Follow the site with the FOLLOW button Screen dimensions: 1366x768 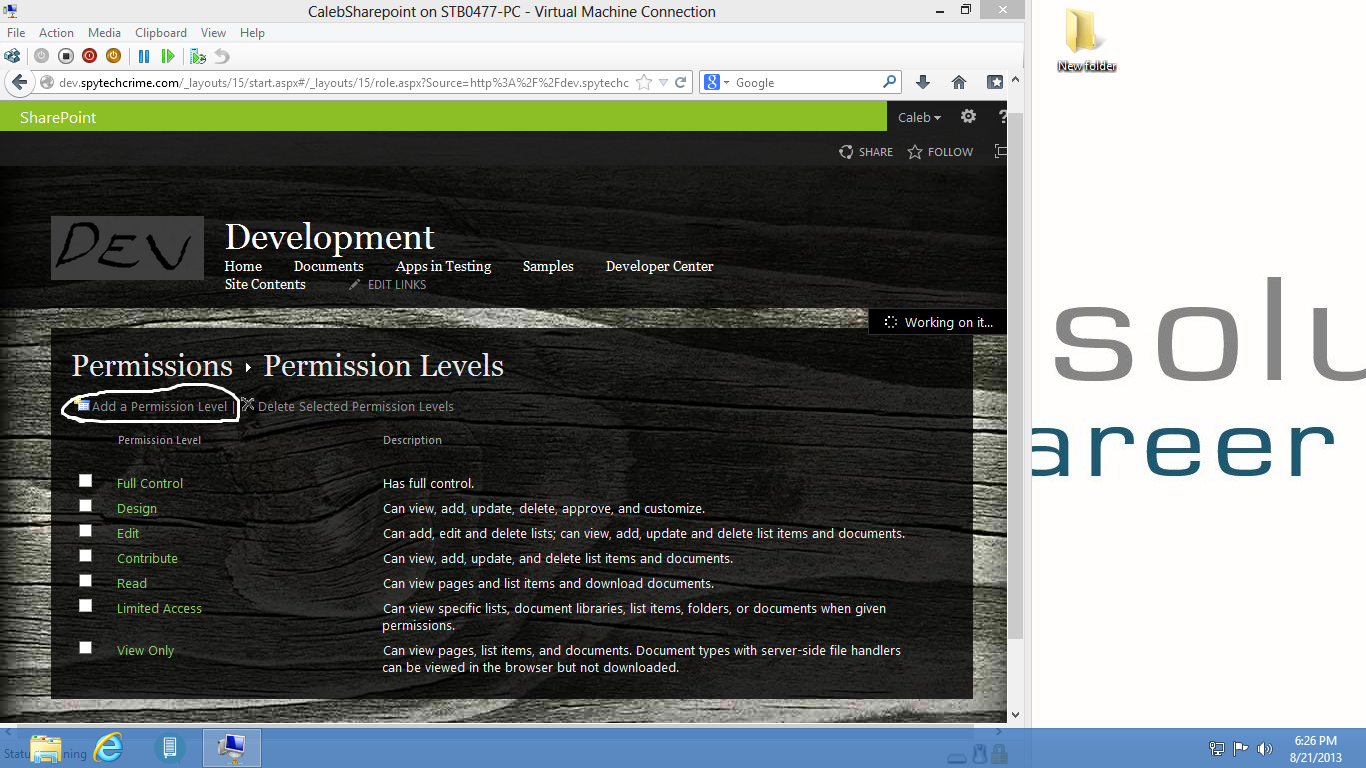pyautogui.click(x=940, y=152)
